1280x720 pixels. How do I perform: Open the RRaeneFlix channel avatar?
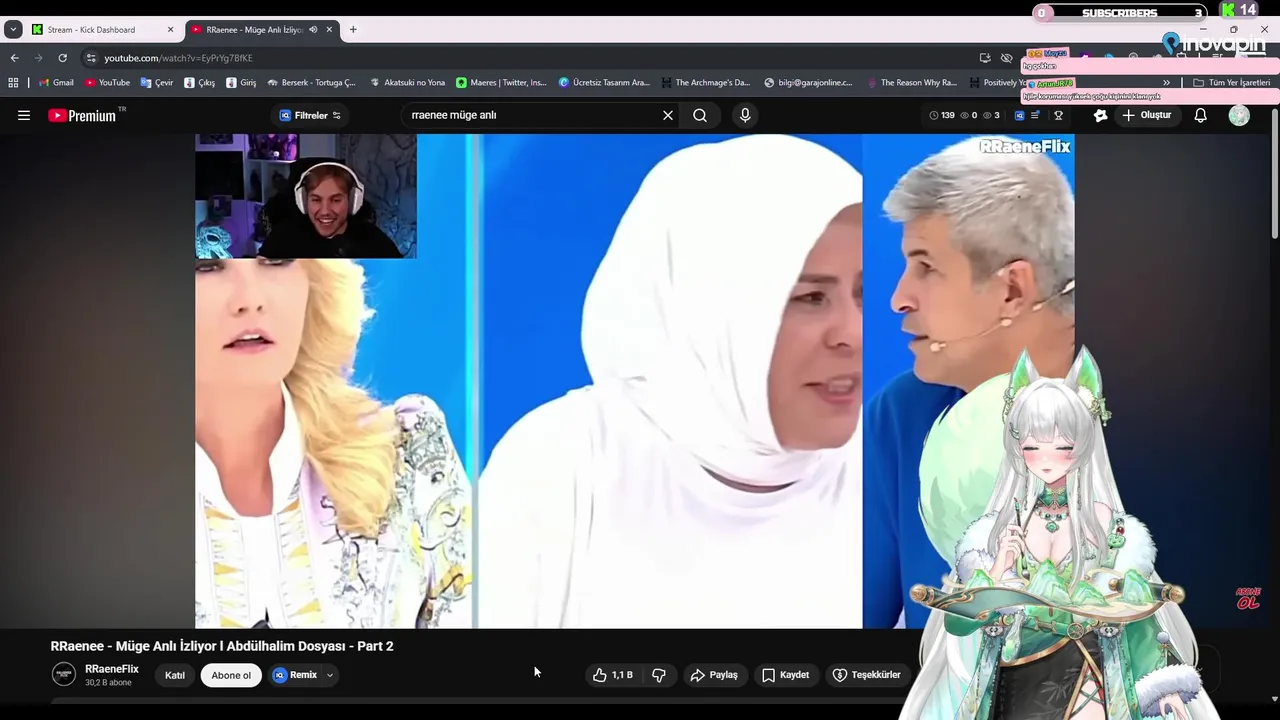64,675
